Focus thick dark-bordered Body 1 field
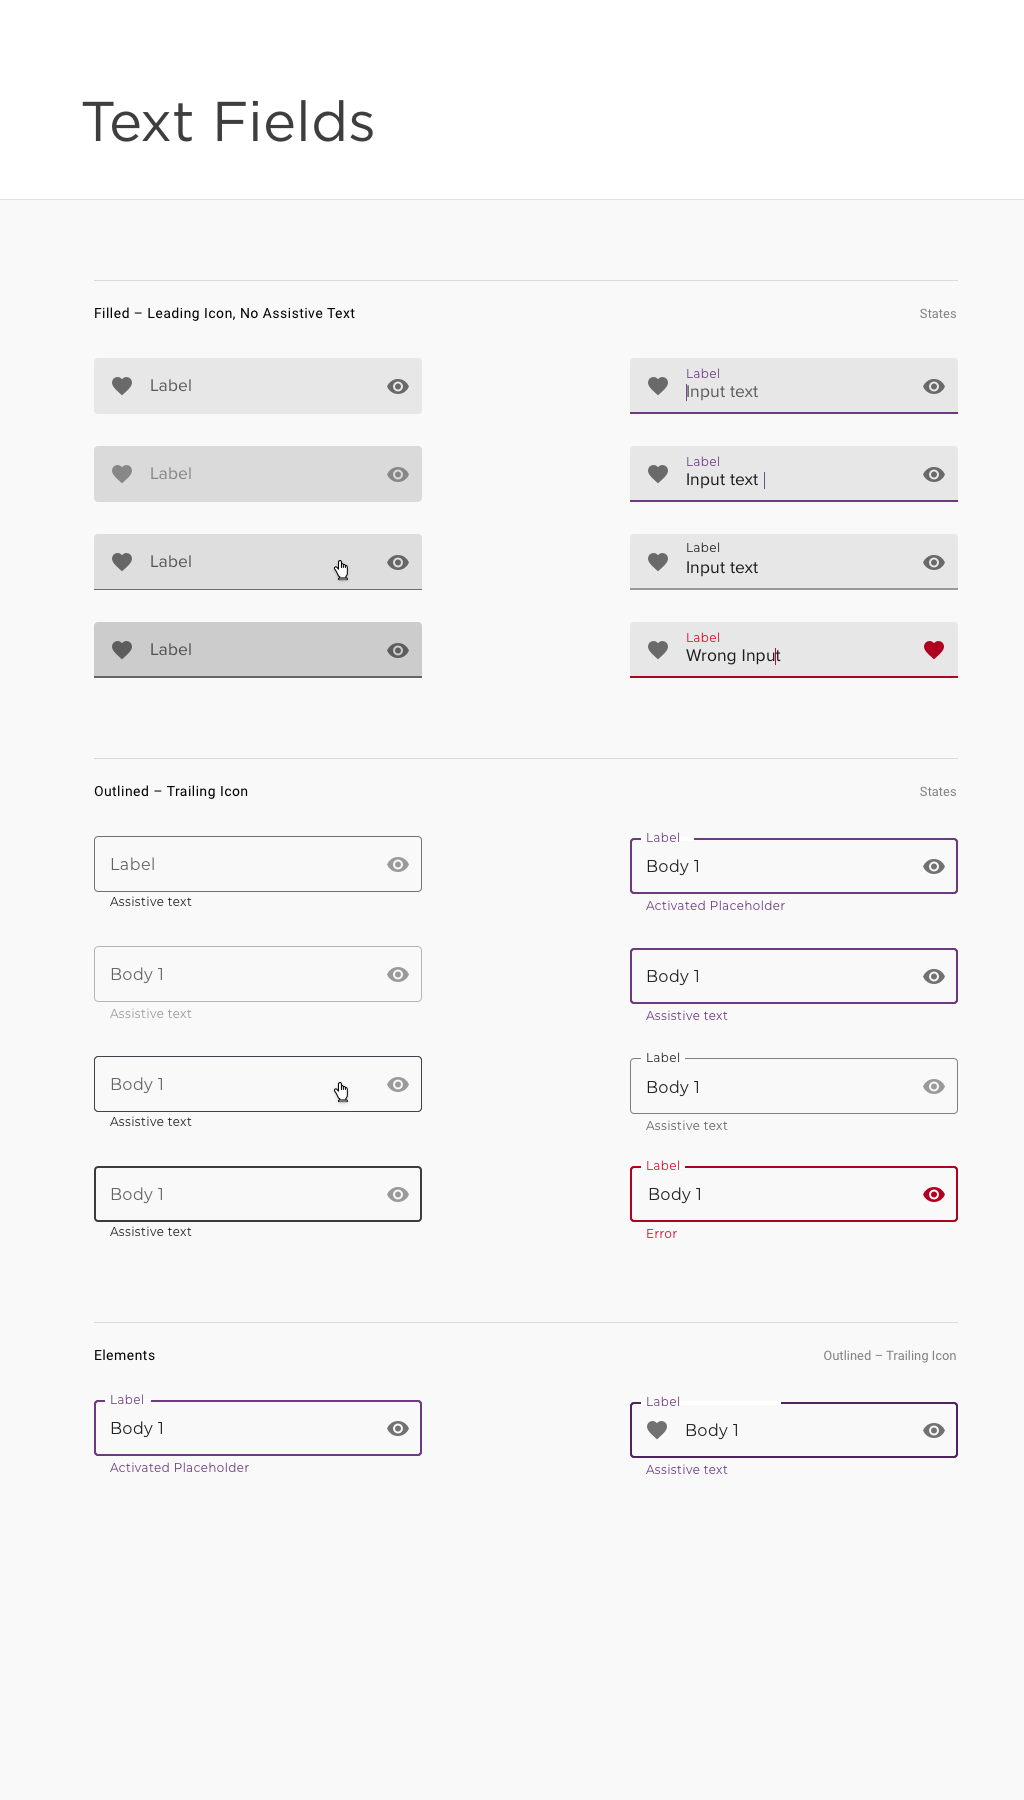The height and width of the screenshot is (1800, 1024). (x=258, y=1194)
